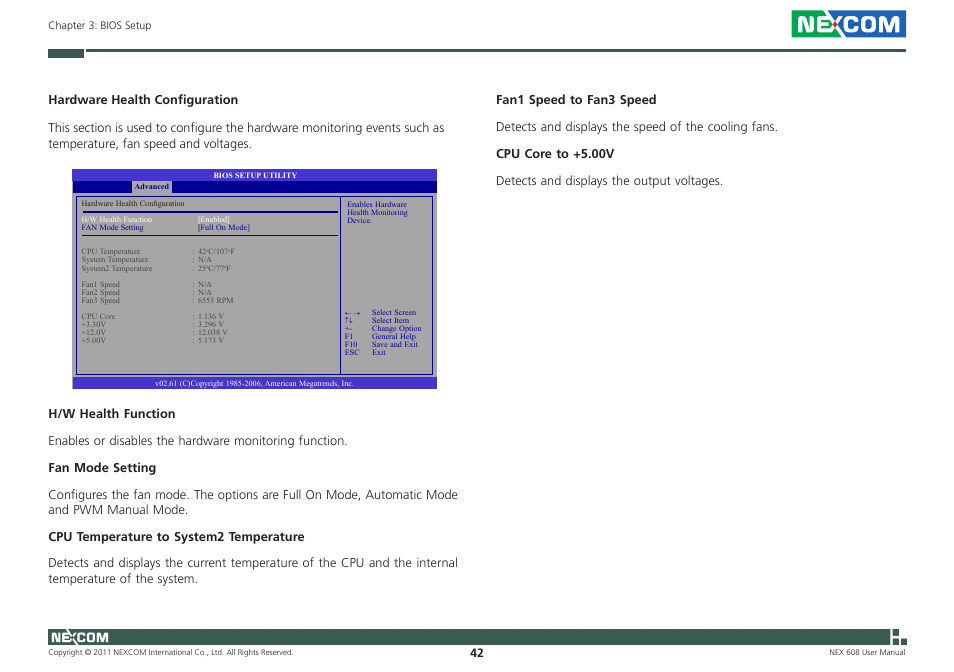Click the Chapter 3: BIOS Setup header

click(100, 26)
